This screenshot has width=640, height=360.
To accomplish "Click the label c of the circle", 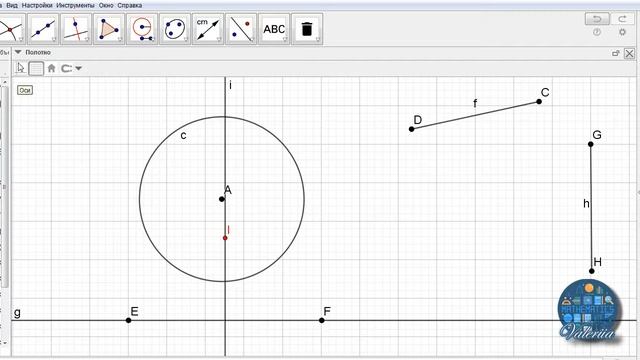I will pos(183,136).
